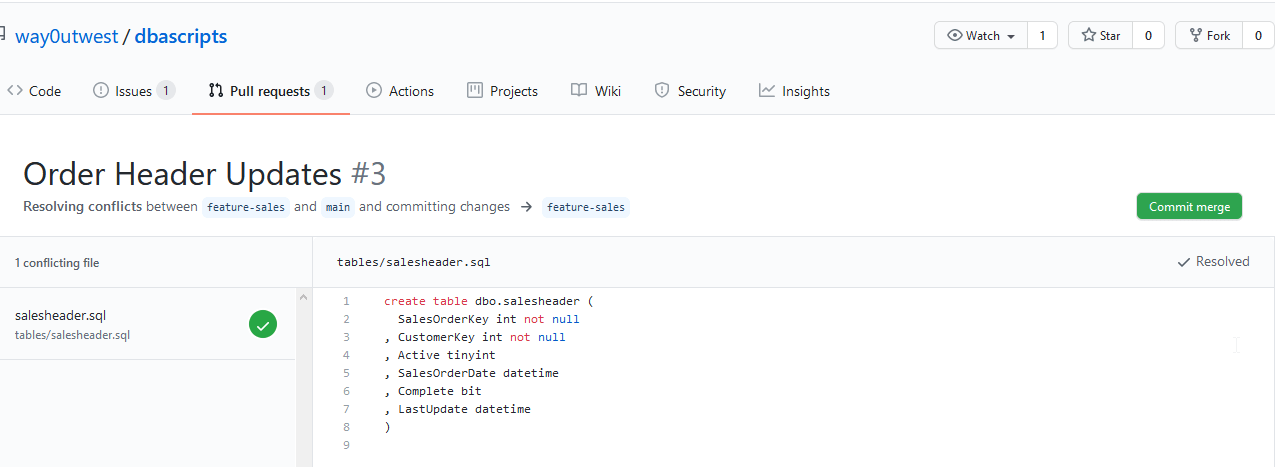Select salesheader.sql in the conflicting files list
Screen dimensions: 1275x467
(60, 316)
